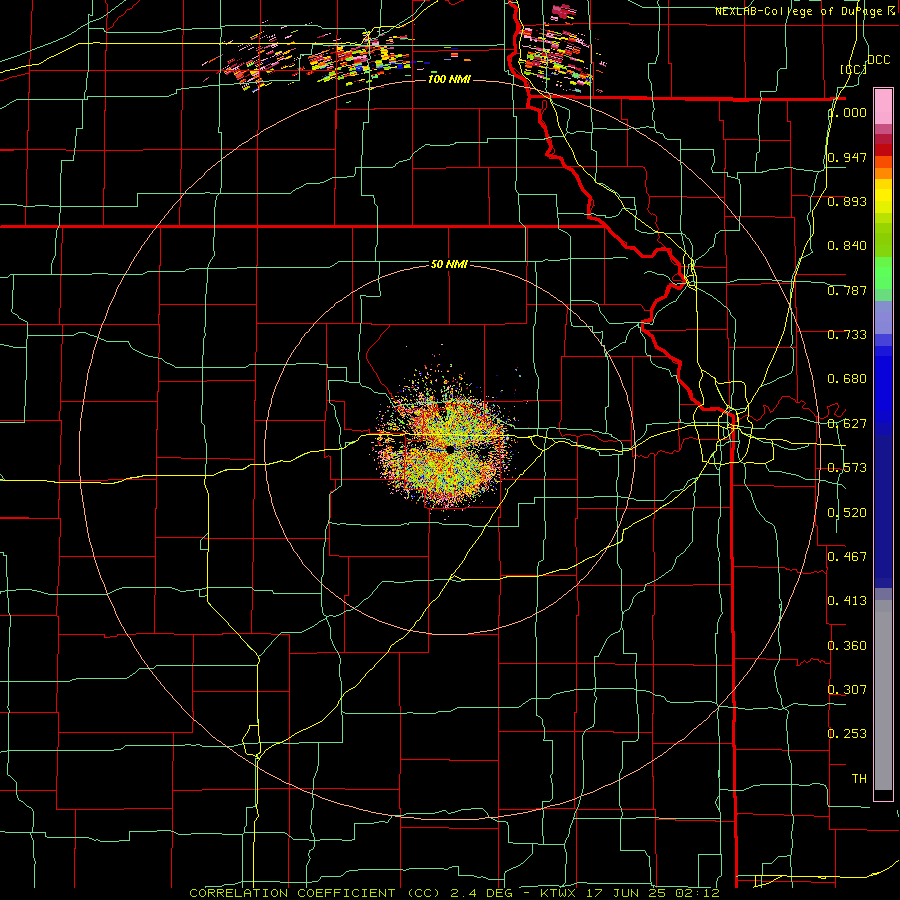The width and height of the screenshot is (900, 900).
Task: Click the KTWX station identifier in caption
Action: point(558,893)
